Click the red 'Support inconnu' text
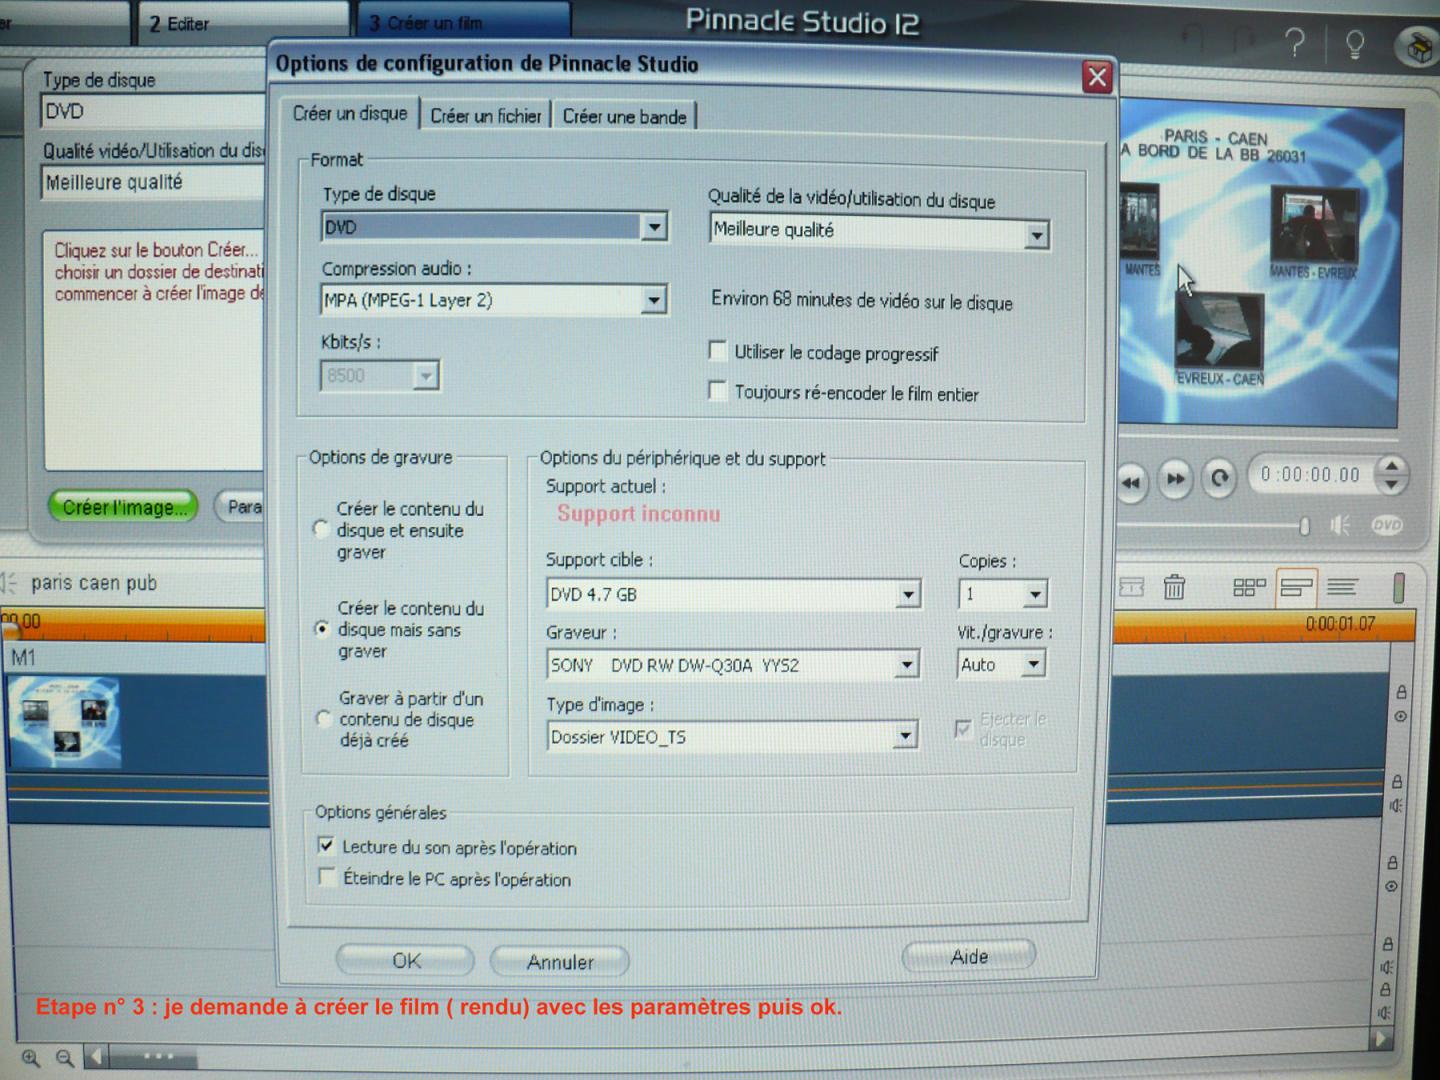Image resolution: width=1440 pixels, height=1080 pixels. point(639,514)
